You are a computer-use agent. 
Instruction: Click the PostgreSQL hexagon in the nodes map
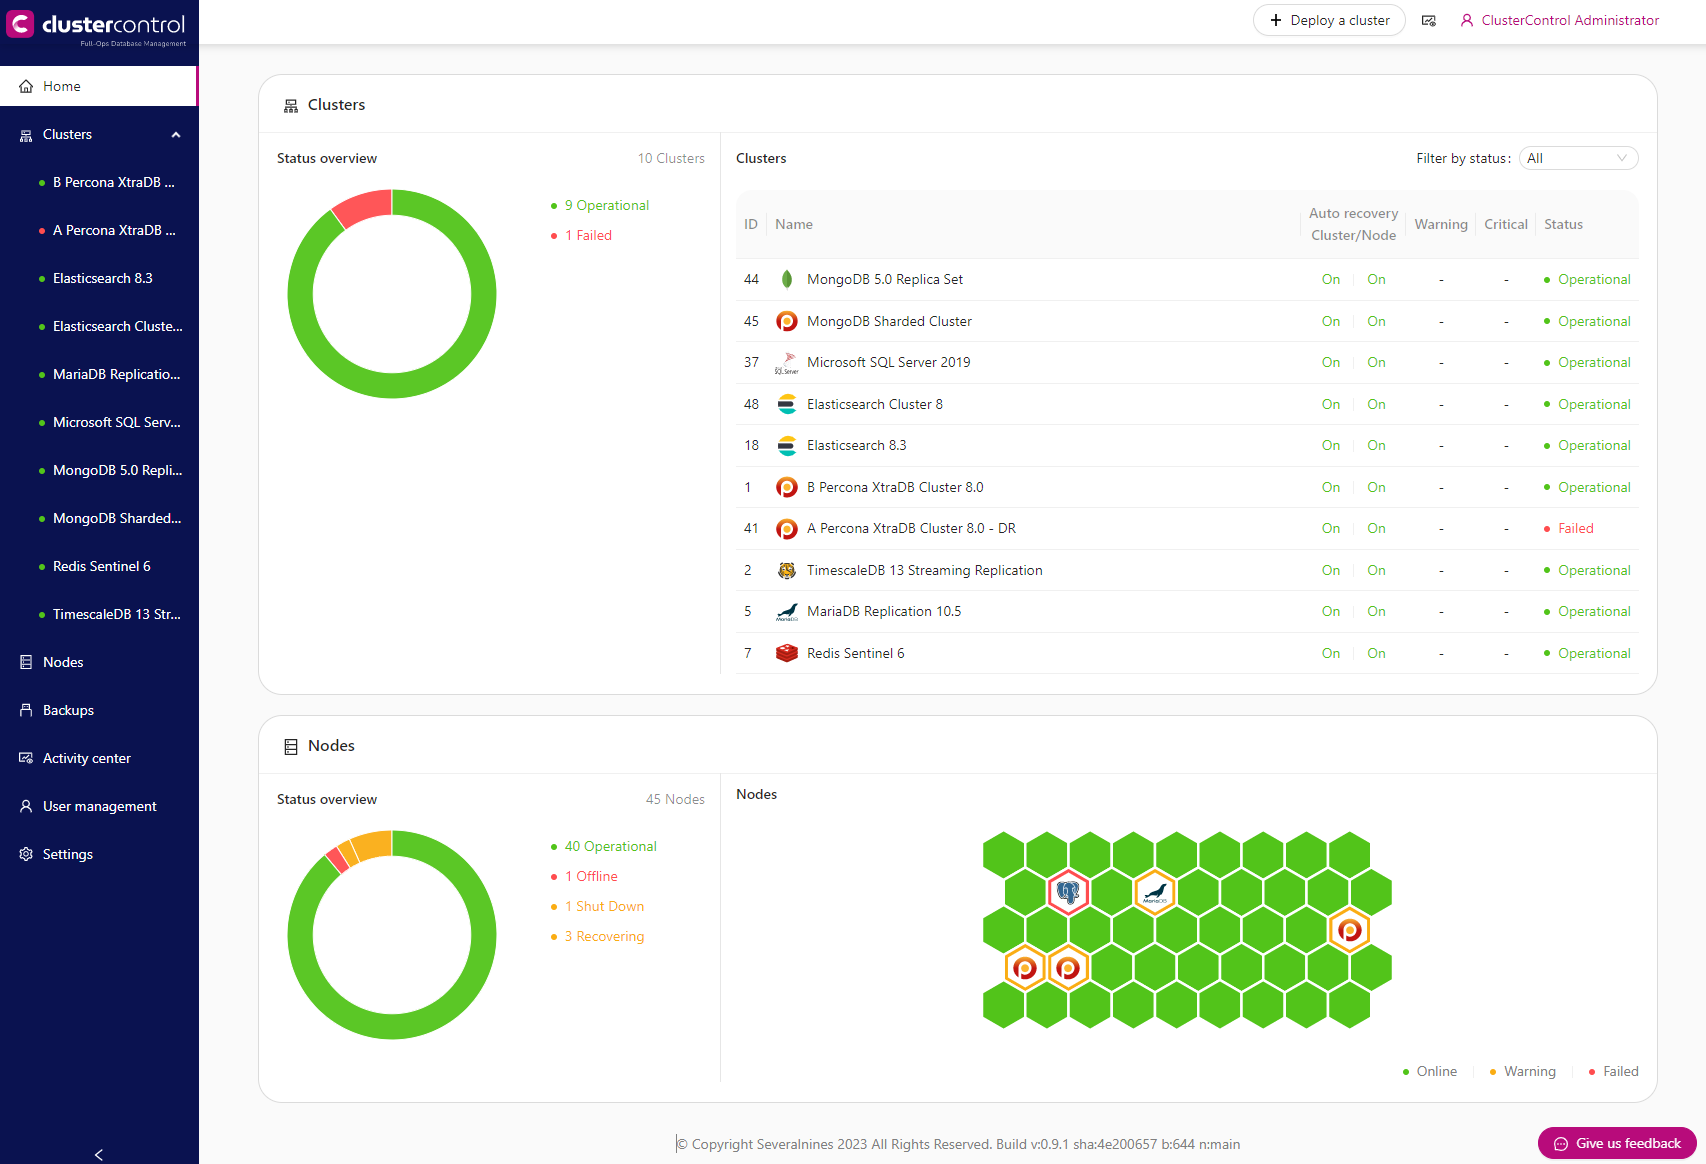[x=1068, y=890]
